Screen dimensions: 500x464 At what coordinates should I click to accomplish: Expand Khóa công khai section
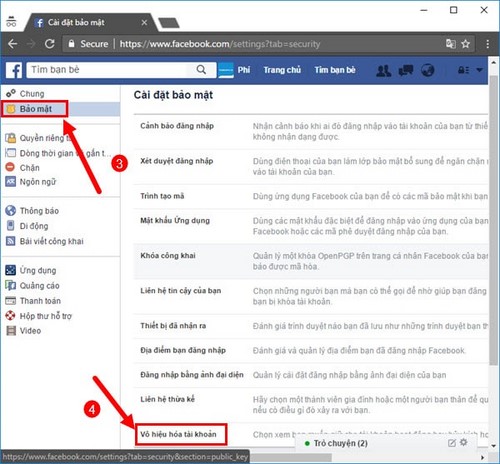(x=311, y=261)
